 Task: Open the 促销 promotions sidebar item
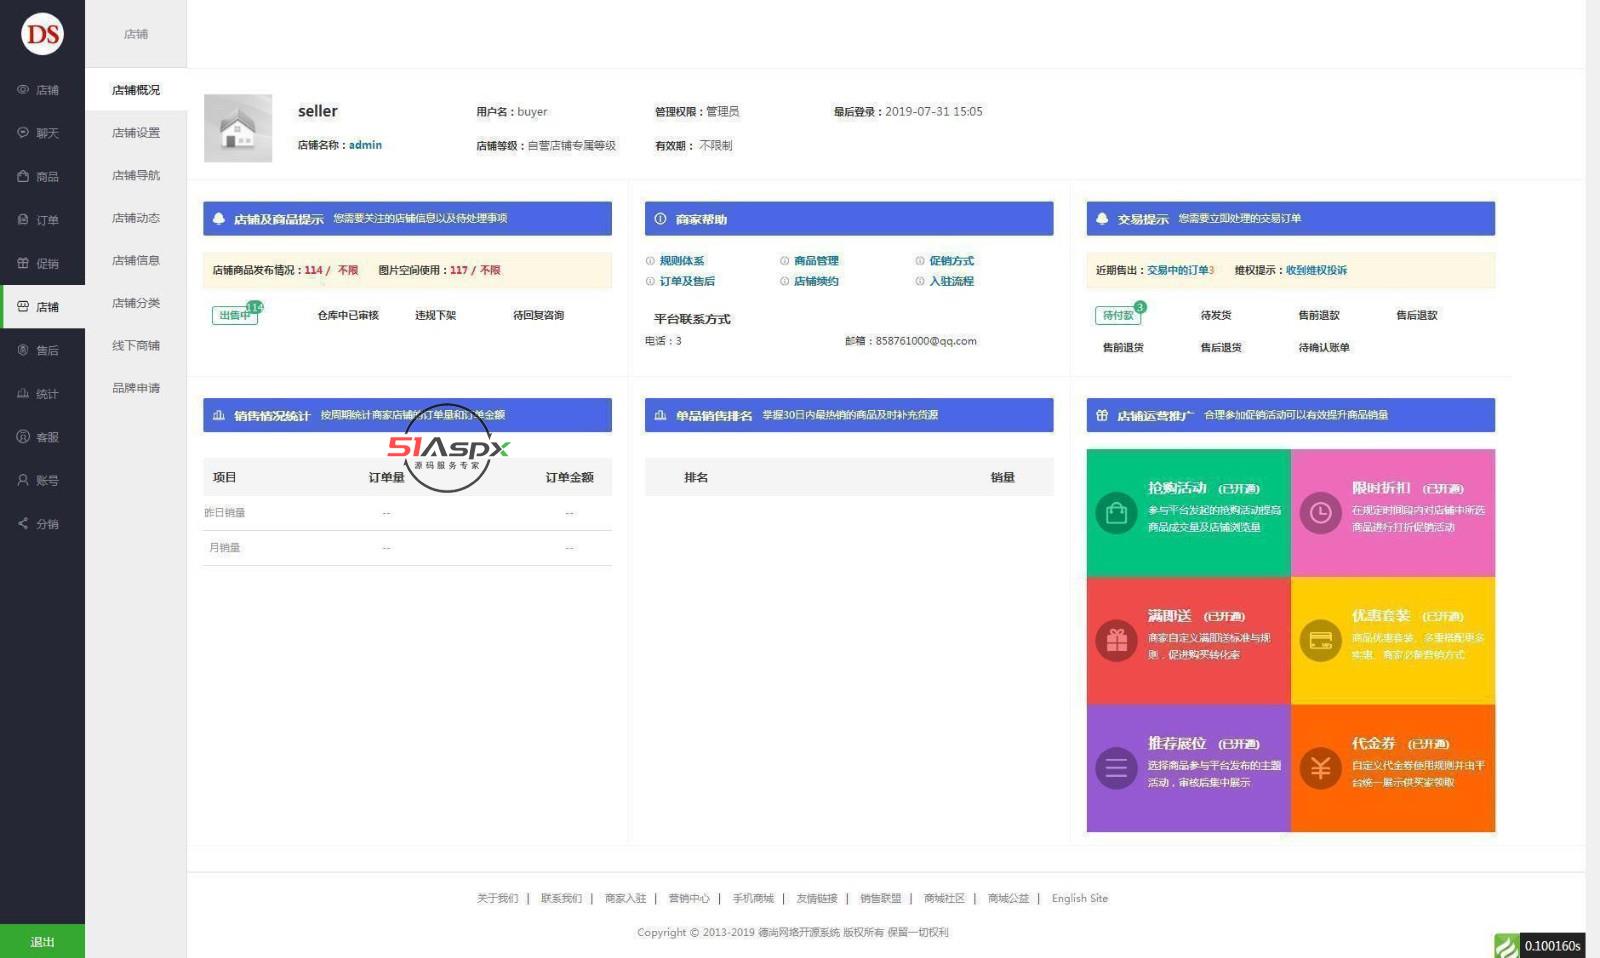[x=41, y=264]
